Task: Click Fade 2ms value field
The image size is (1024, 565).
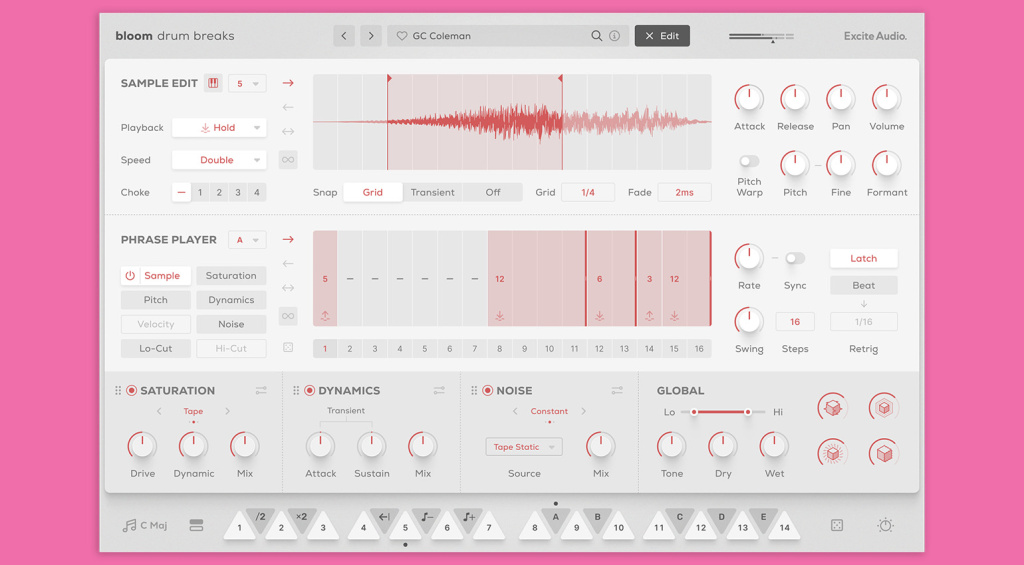Action: coord(684,193)
